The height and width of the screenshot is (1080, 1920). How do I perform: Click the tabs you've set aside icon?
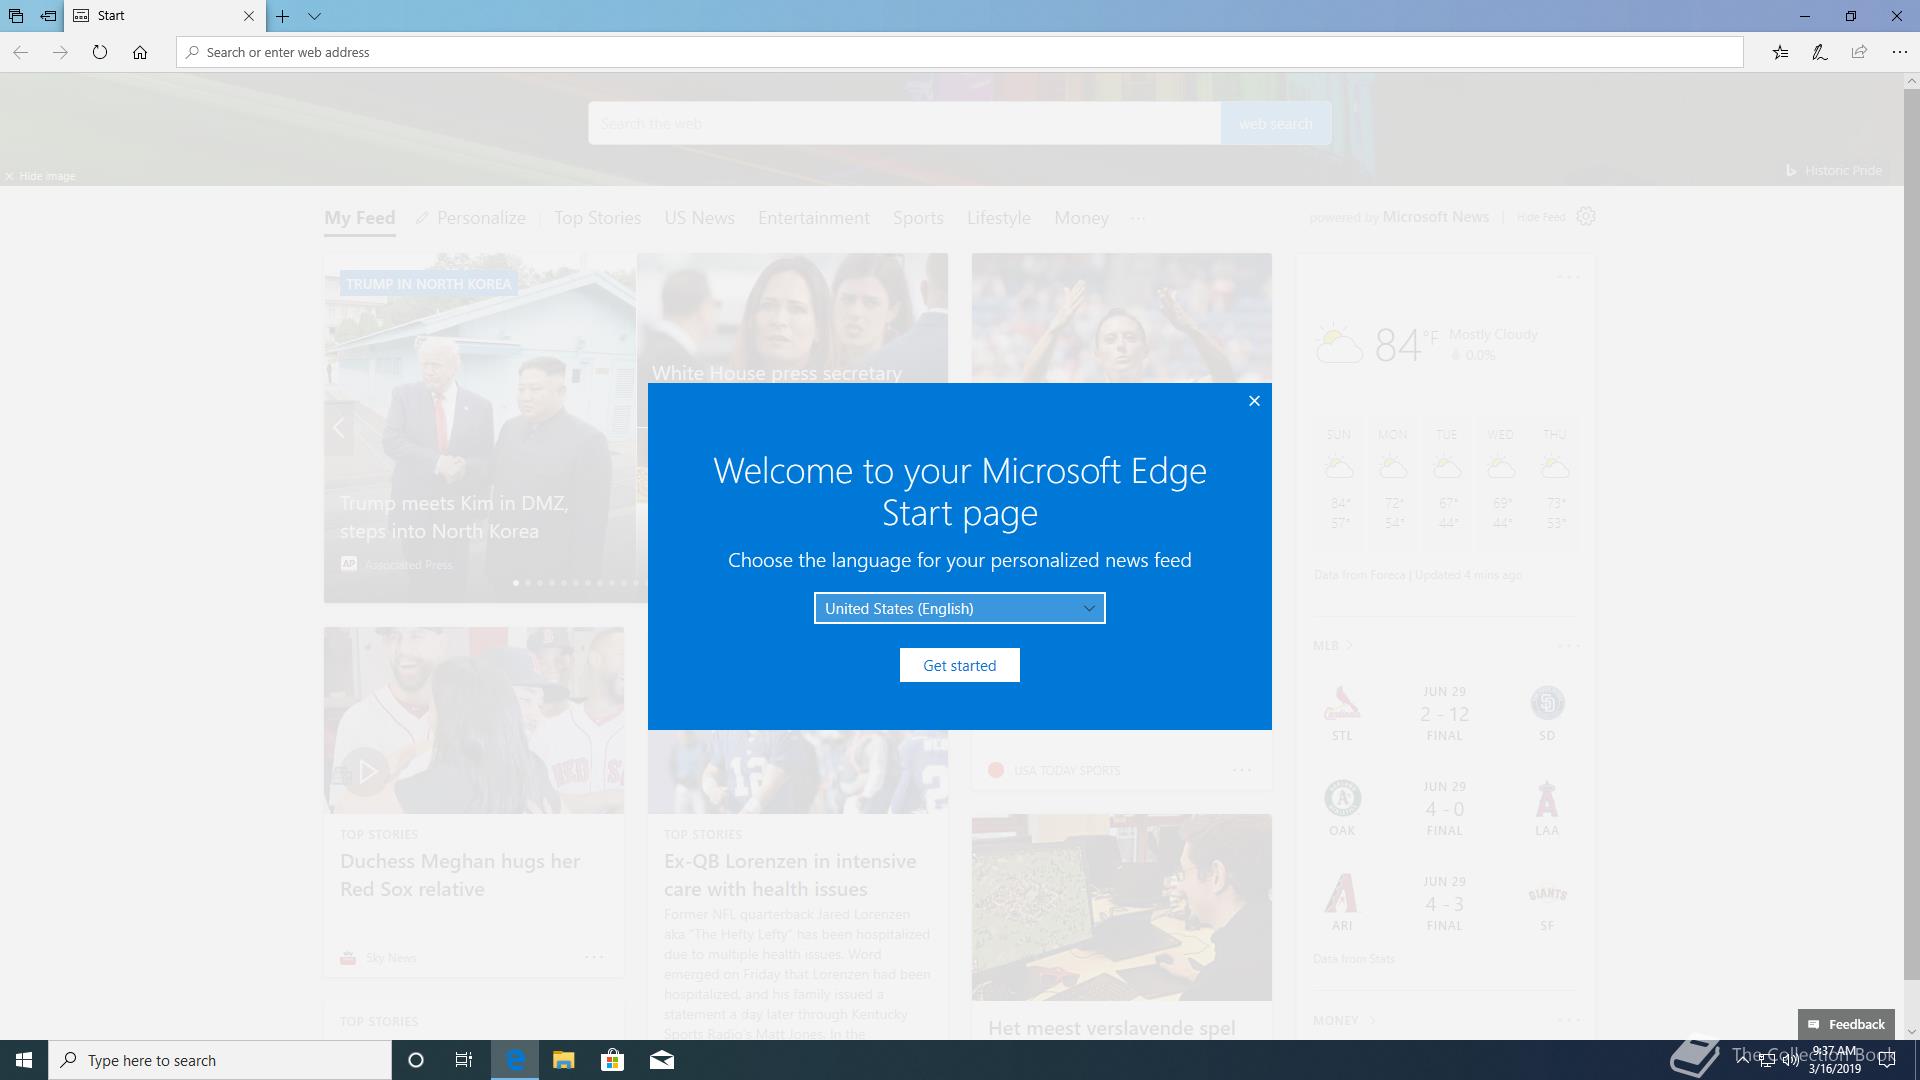click(x=16, y=16)
